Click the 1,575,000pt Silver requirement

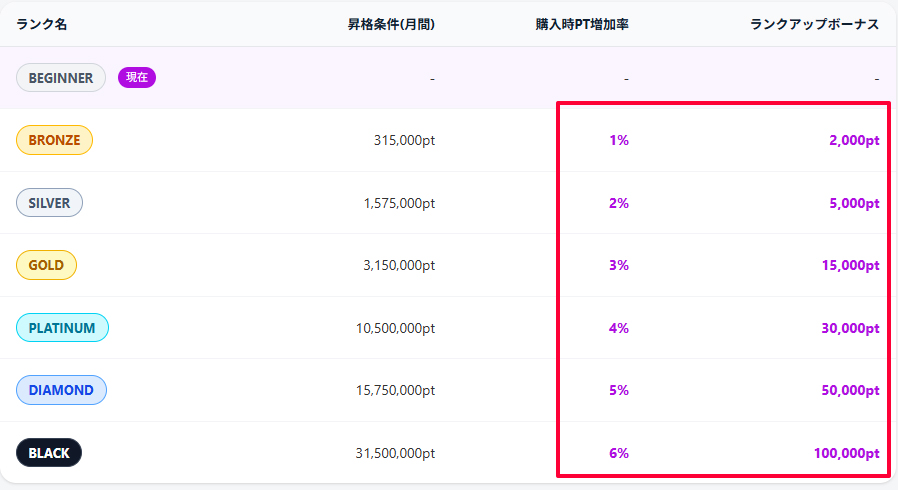(399, 203)
